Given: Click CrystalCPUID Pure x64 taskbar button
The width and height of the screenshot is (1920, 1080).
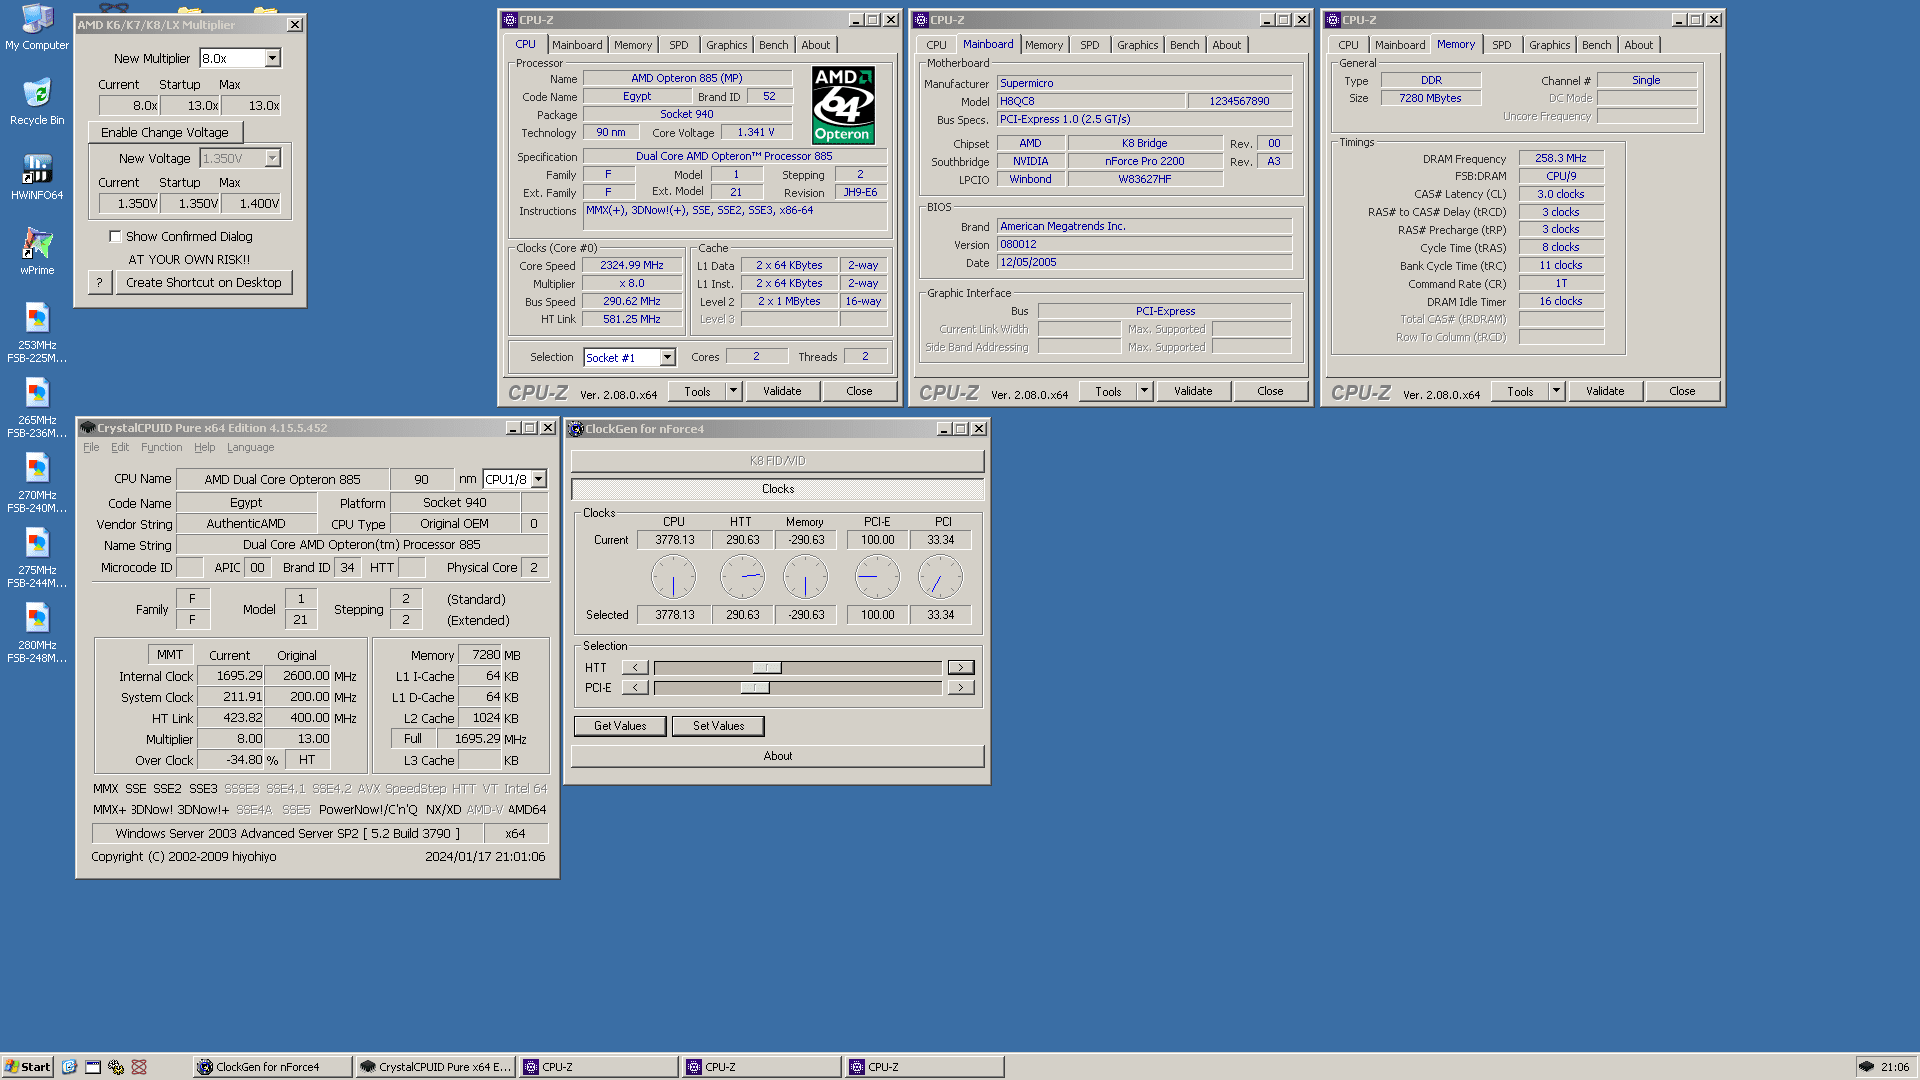Looking at the screenshot, I should pos(435,1067).
